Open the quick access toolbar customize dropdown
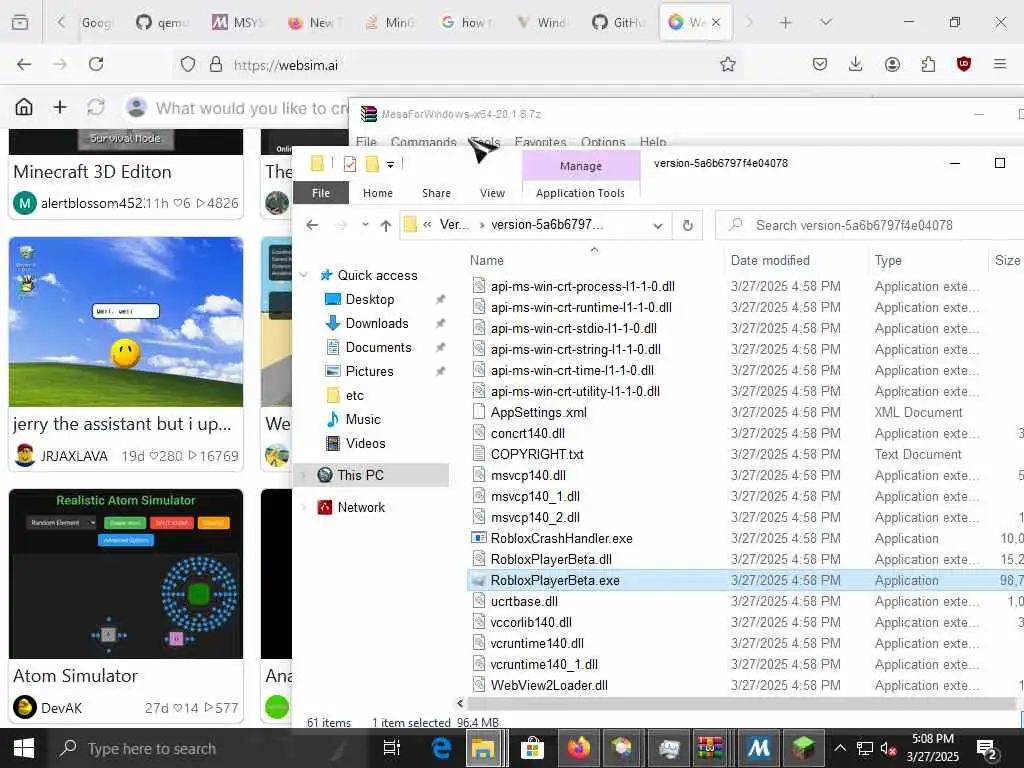This screenshot has width=1024, height=768. [390, 165]
